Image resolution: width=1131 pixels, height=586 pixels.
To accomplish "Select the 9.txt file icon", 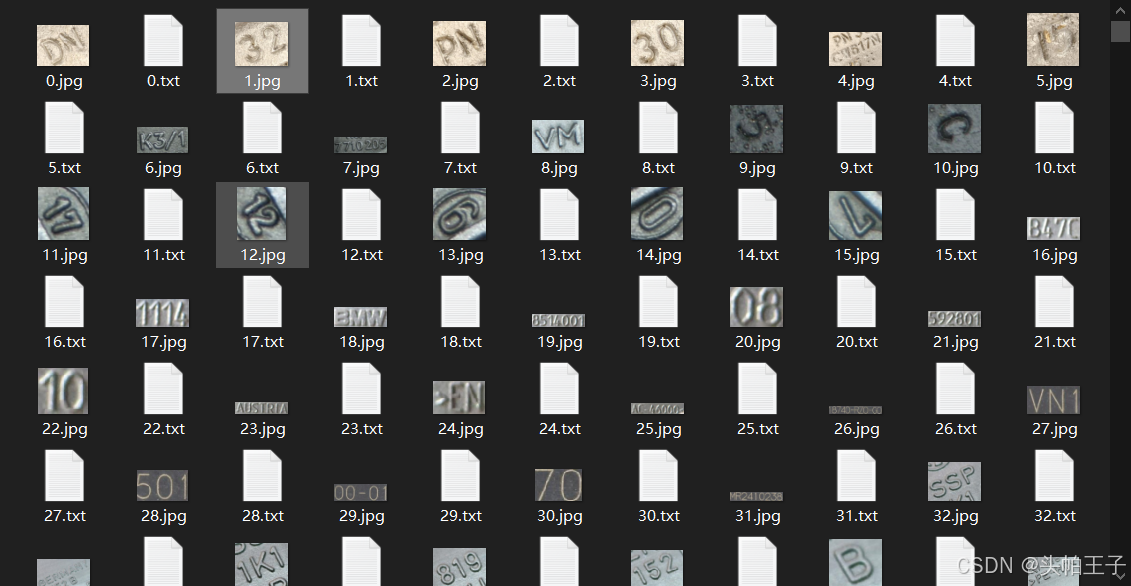I will click(x=856, y=128).
